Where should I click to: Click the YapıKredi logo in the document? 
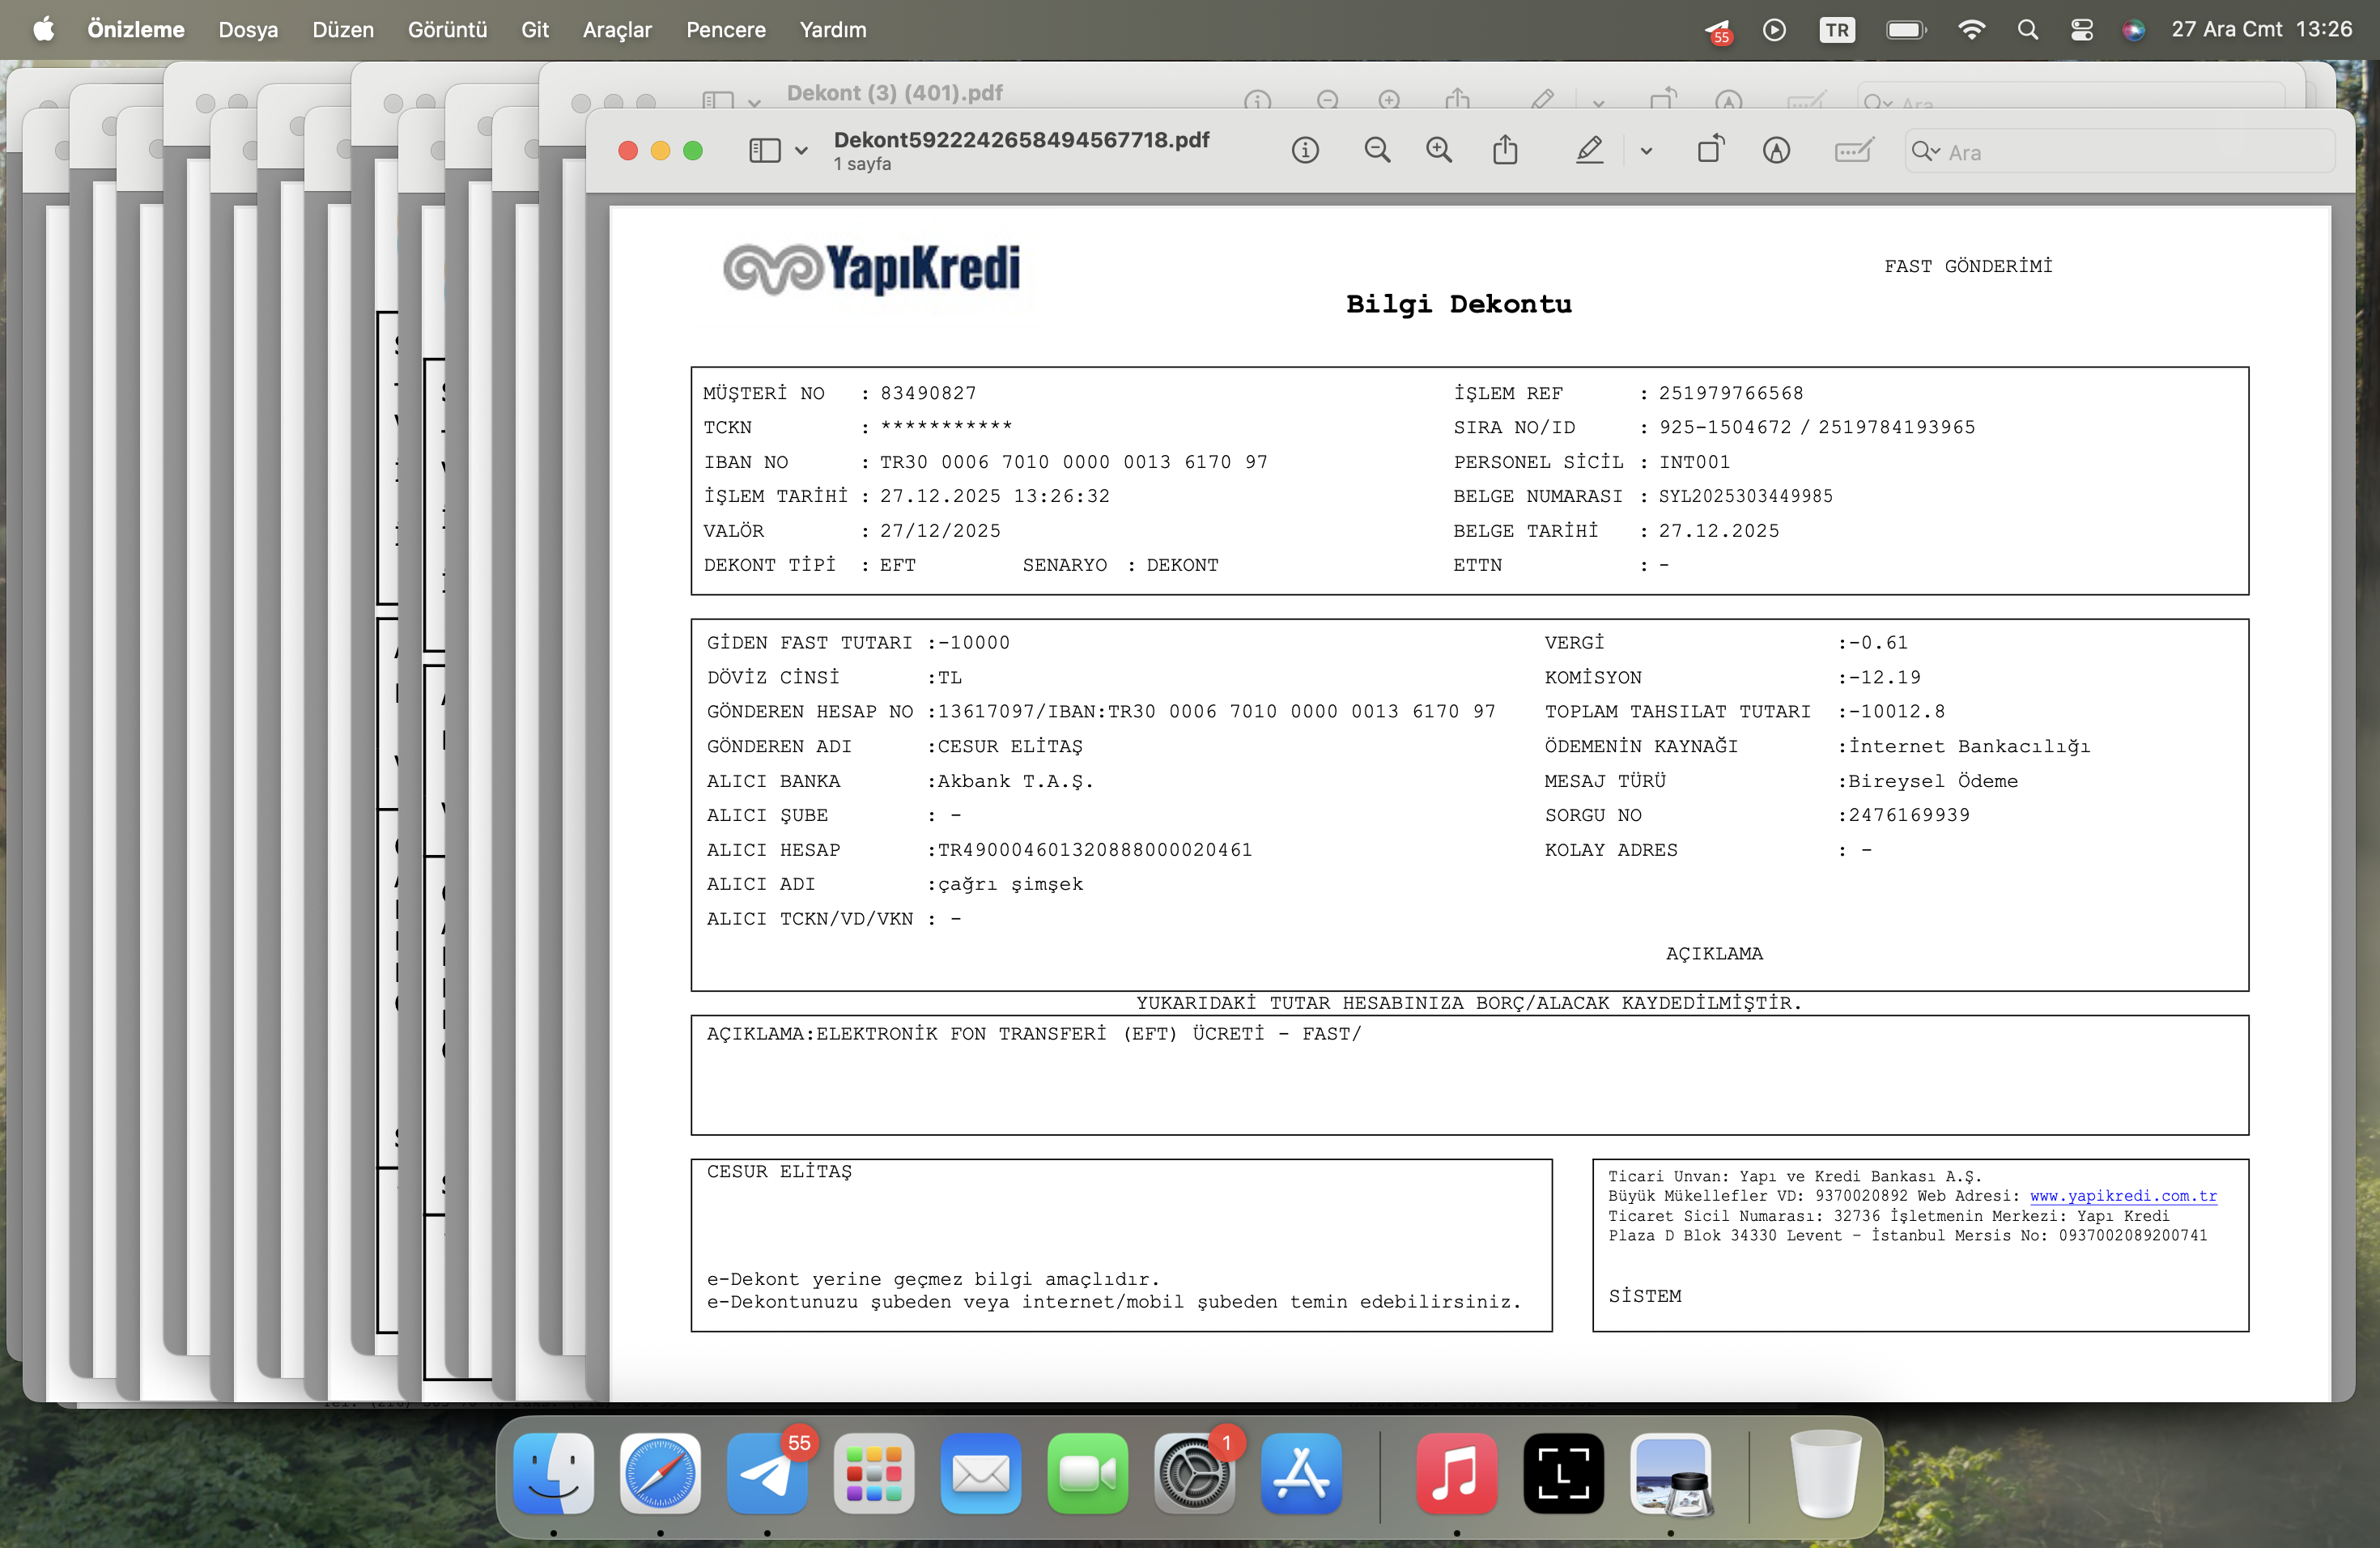[871, 270]
